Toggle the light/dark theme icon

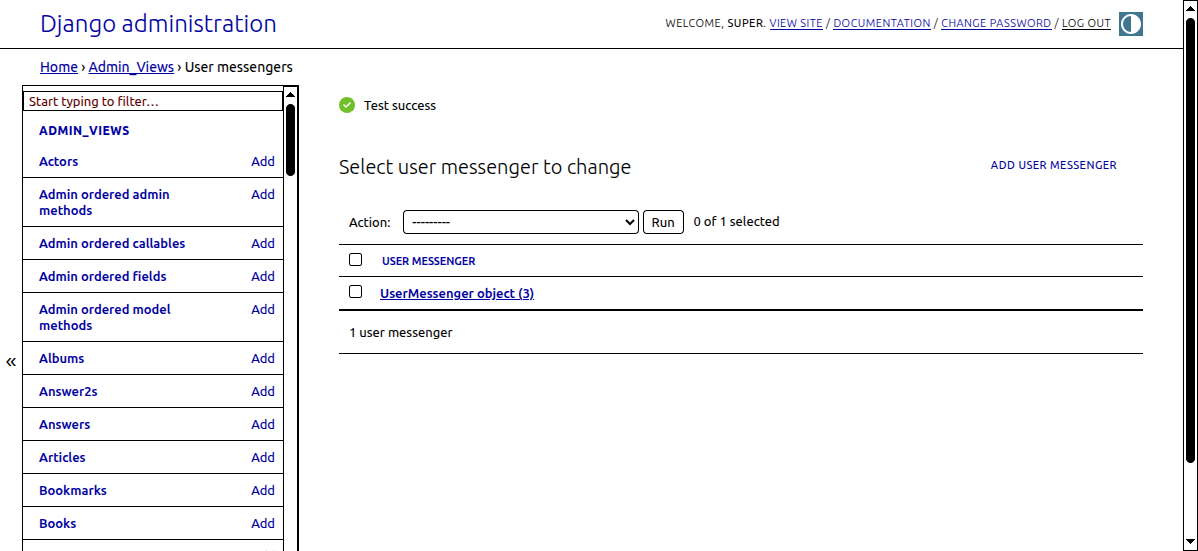point(1131,24)
